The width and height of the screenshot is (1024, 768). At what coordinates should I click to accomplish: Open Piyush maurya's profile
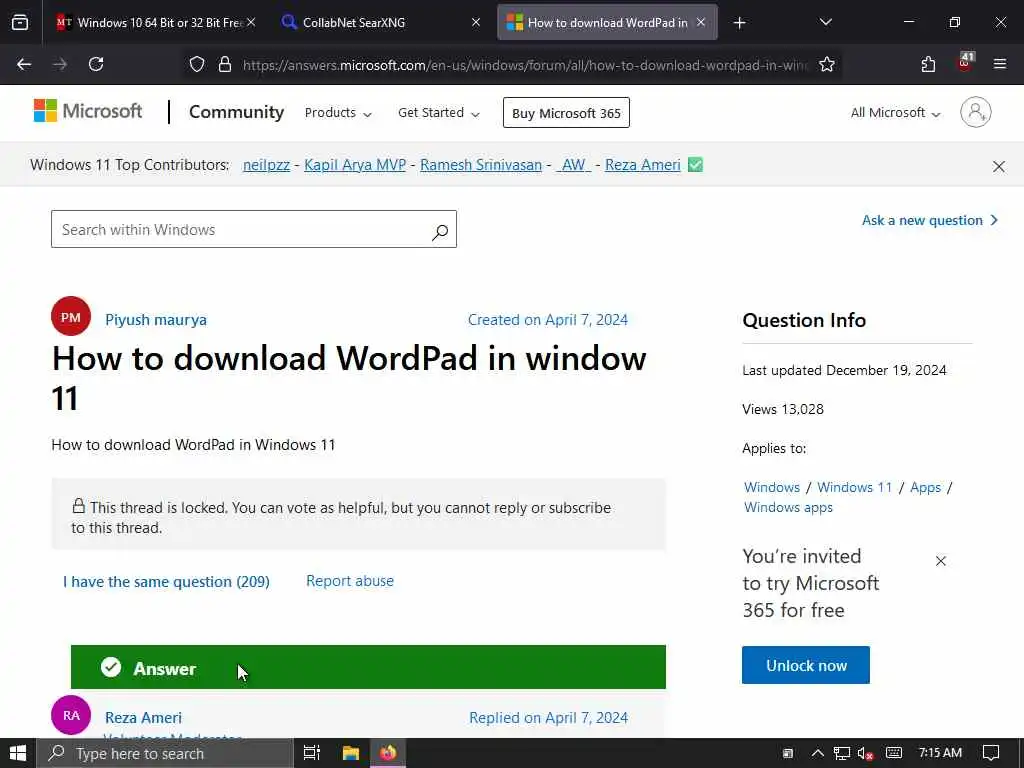coord(156,319)
